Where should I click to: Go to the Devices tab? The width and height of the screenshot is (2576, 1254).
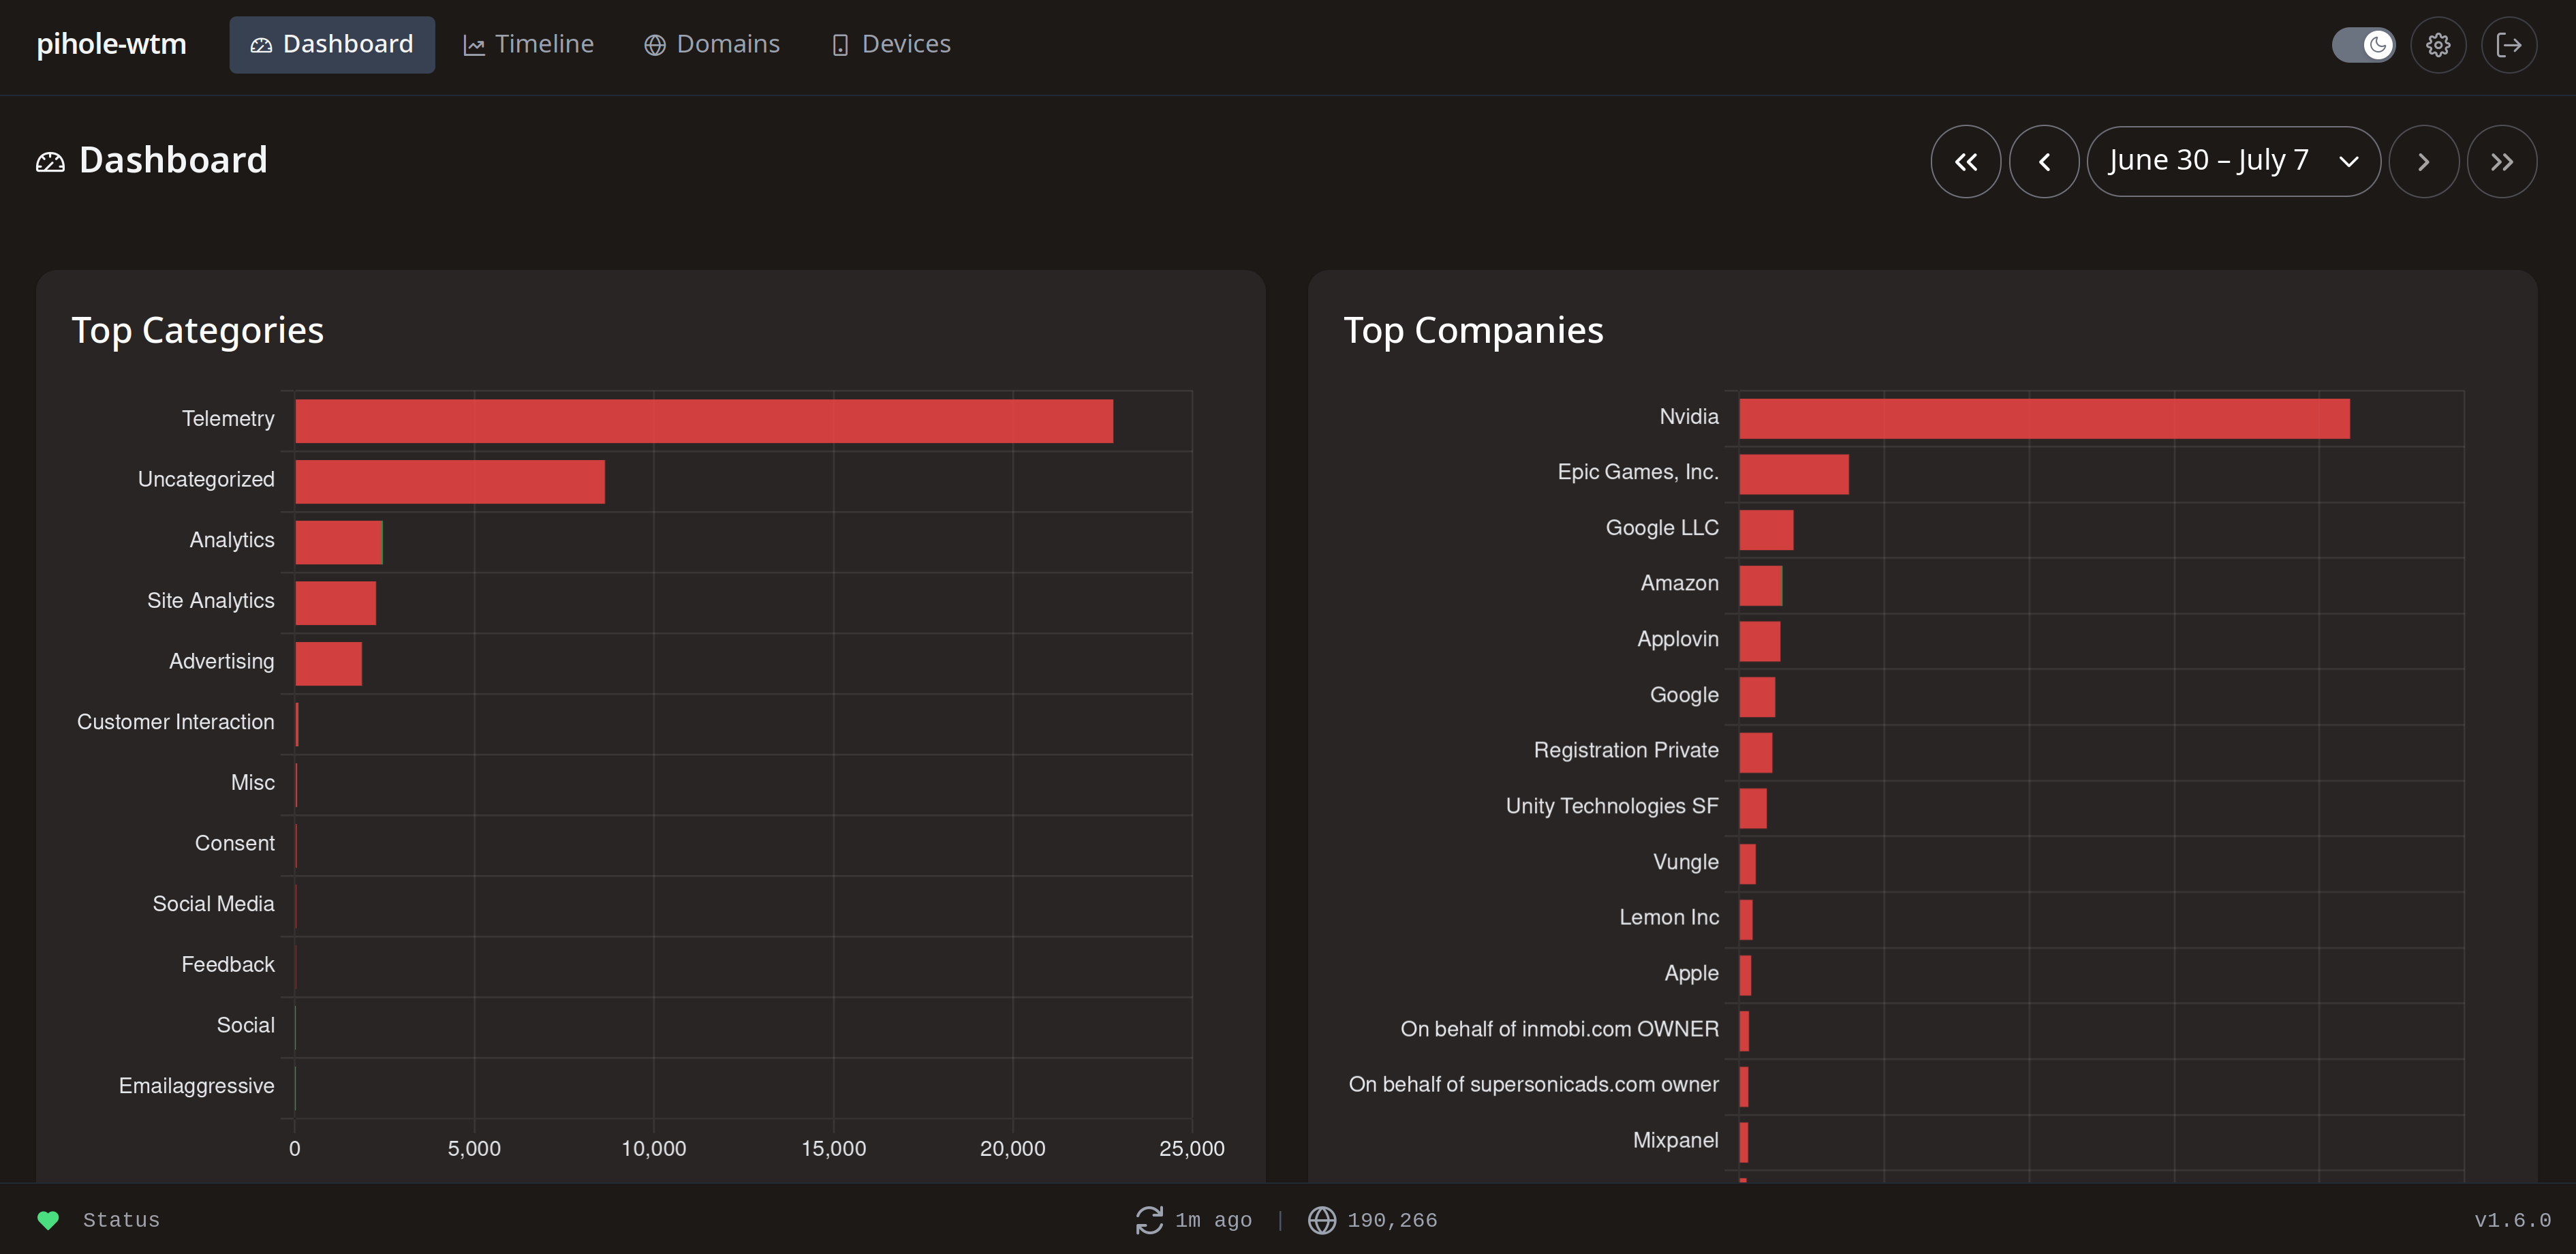pos(891,44)
